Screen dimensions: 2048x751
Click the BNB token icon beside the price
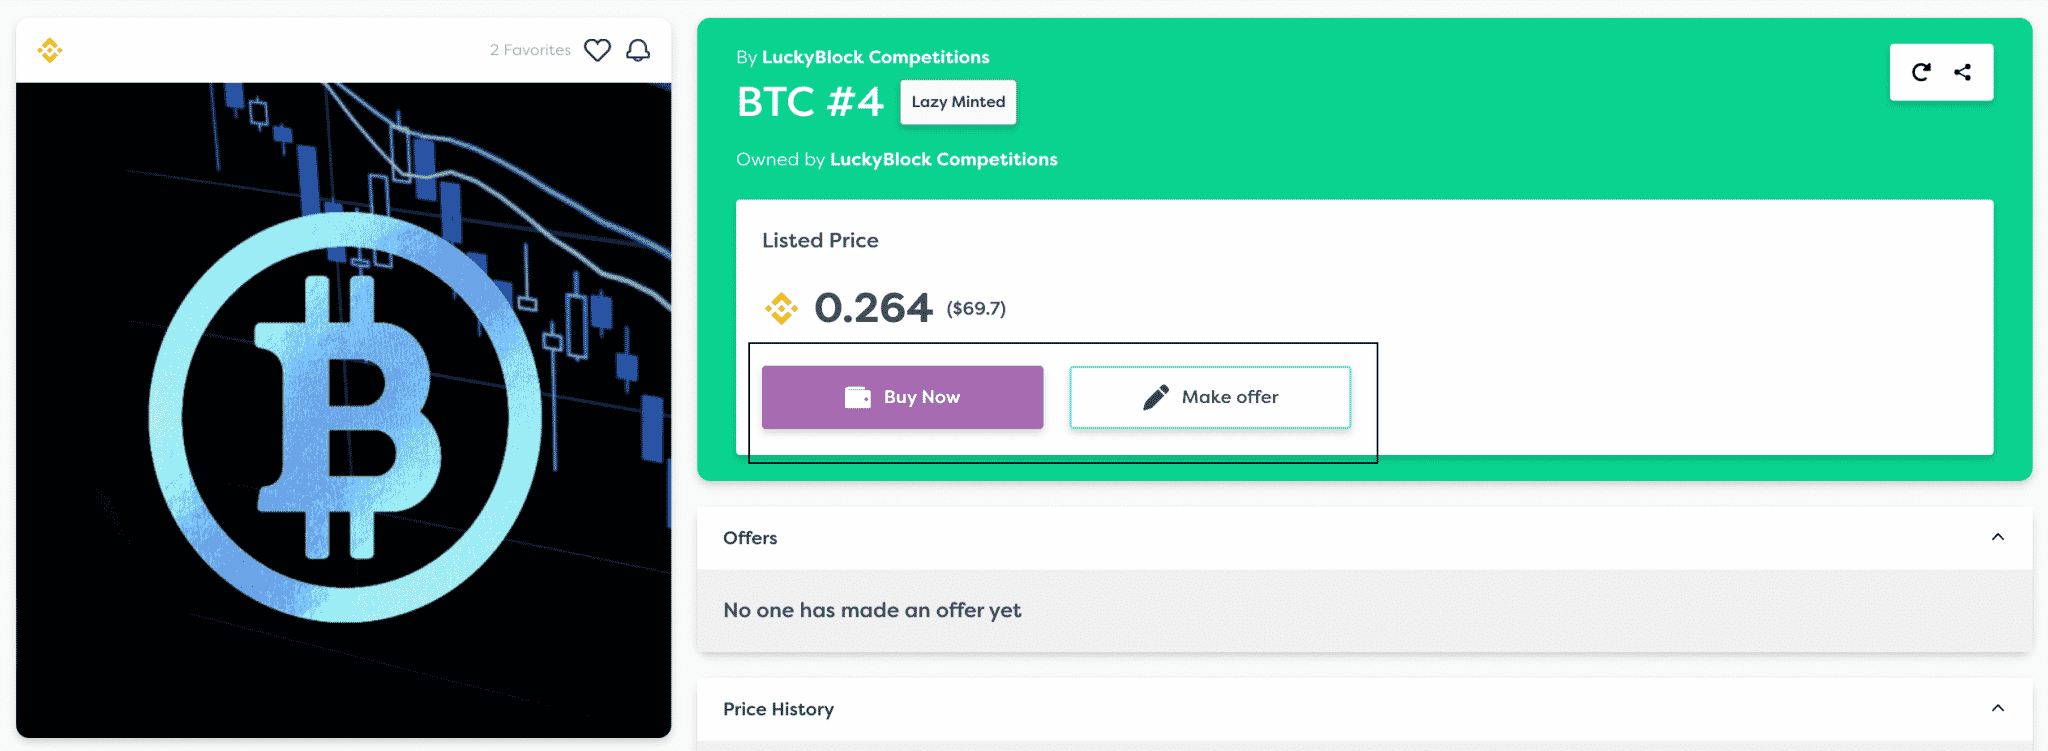coord(781,309)
